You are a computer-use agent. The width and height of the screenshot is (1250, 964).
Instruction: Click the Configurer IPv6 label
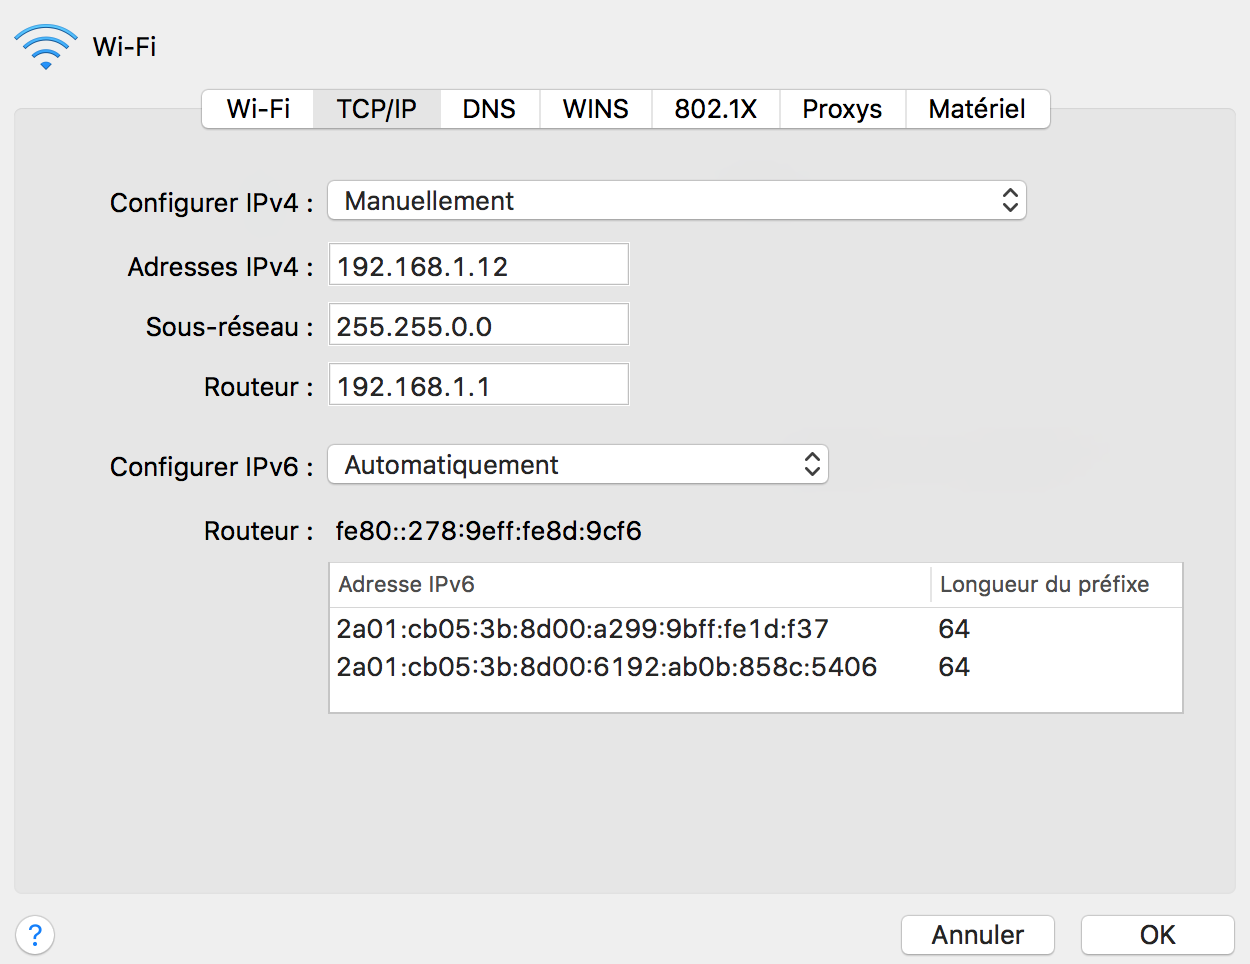pyautogui.click(x=211, y=467)
